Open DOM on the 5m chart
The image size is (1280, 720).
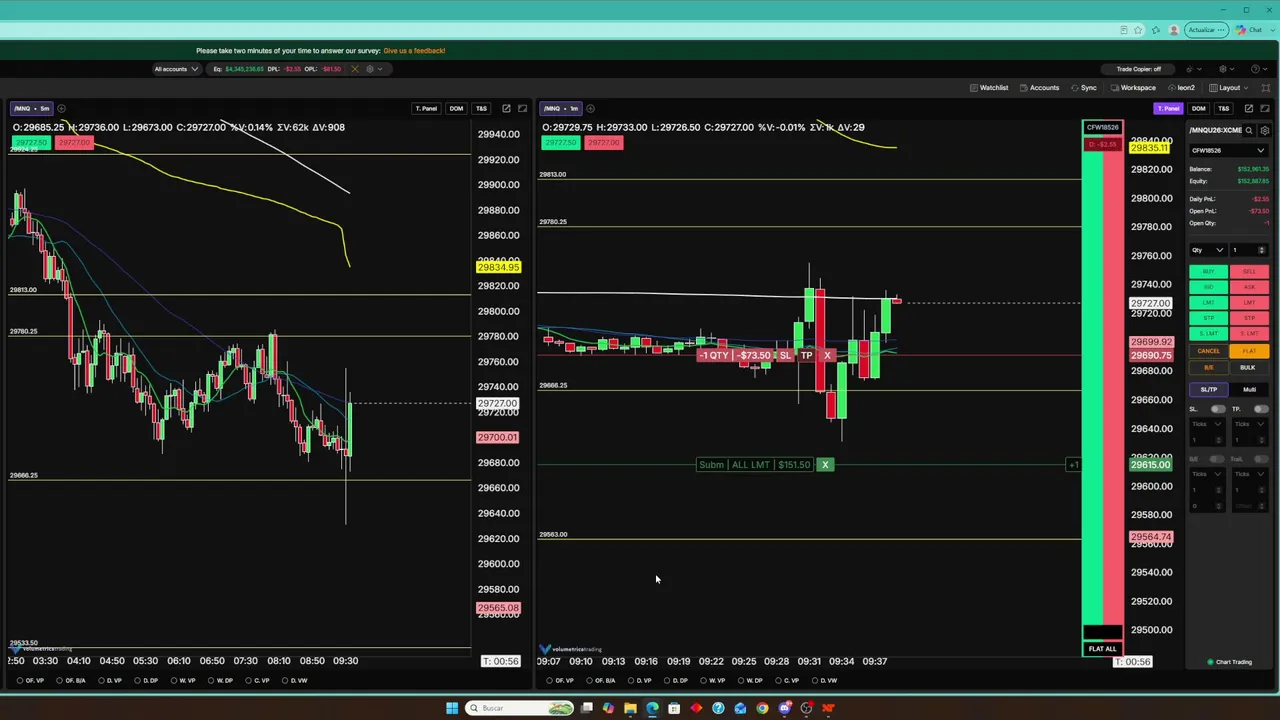pos(456,108)
